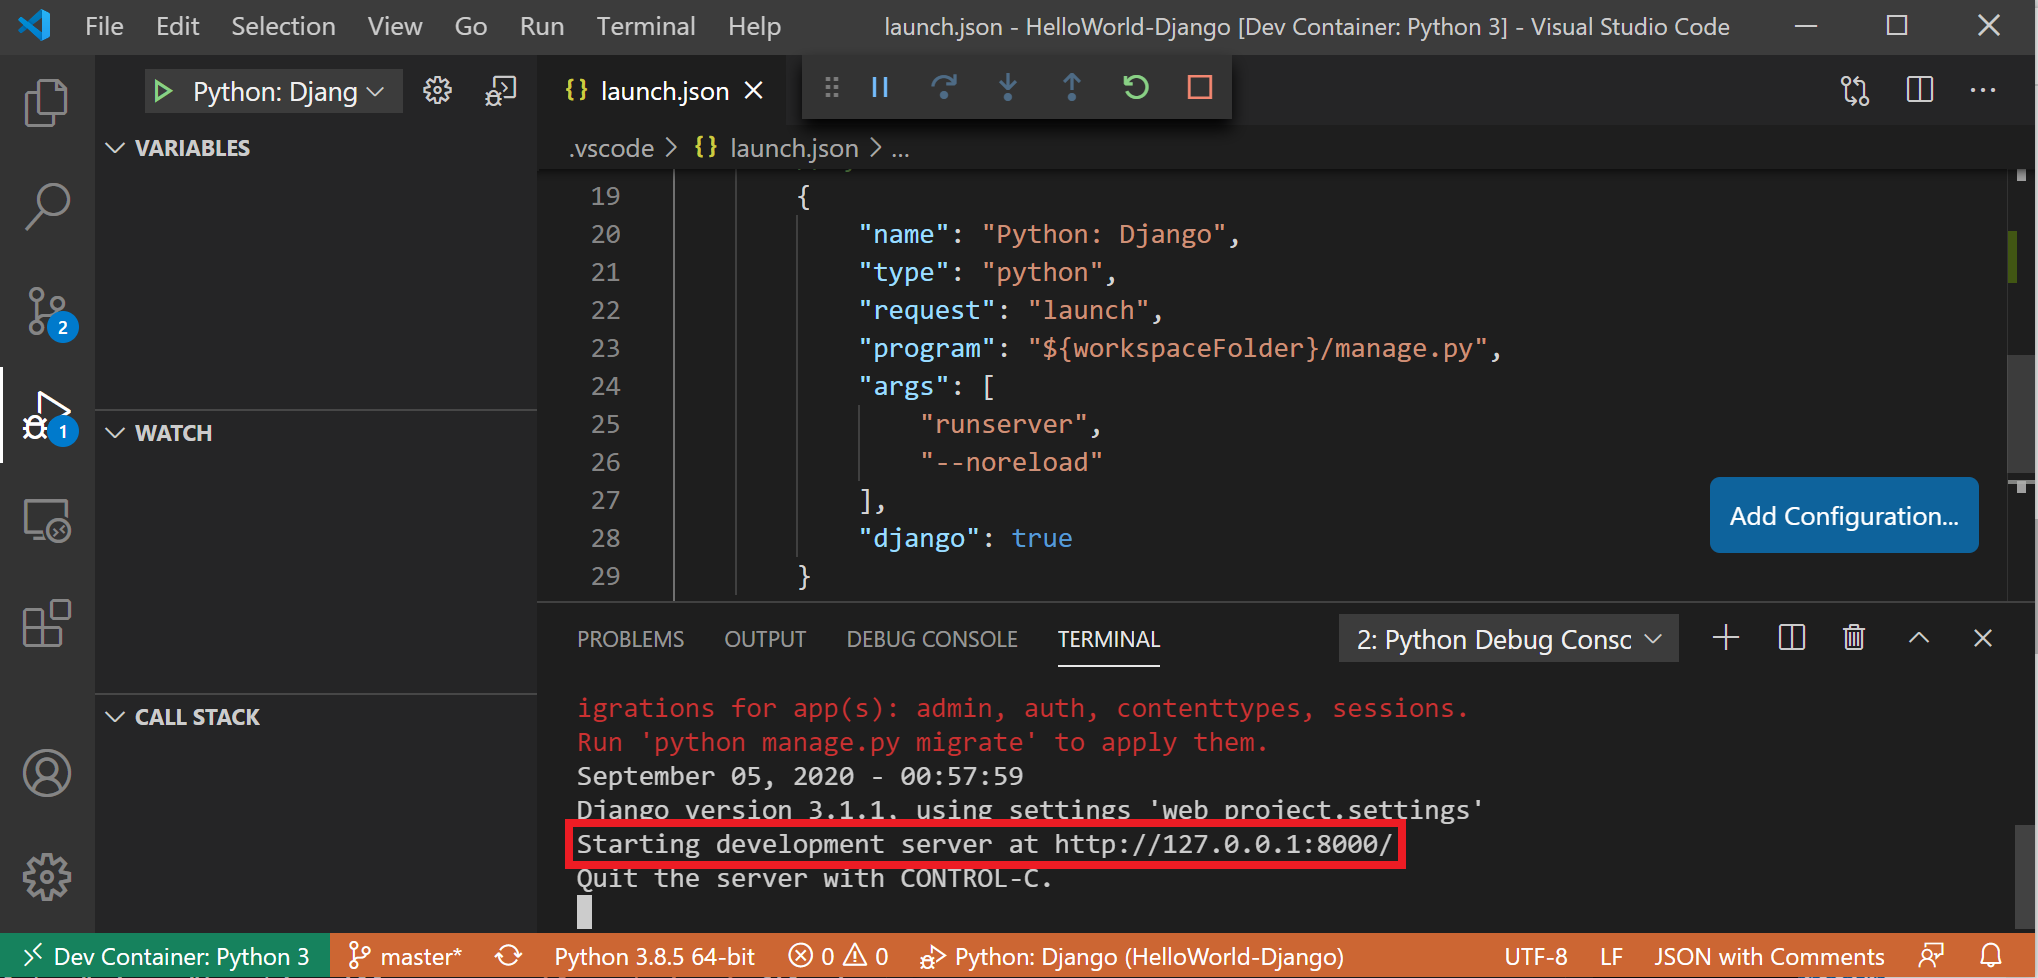Collapse the VARIABLES section
2038x978 pixels.
pos(114,147)
